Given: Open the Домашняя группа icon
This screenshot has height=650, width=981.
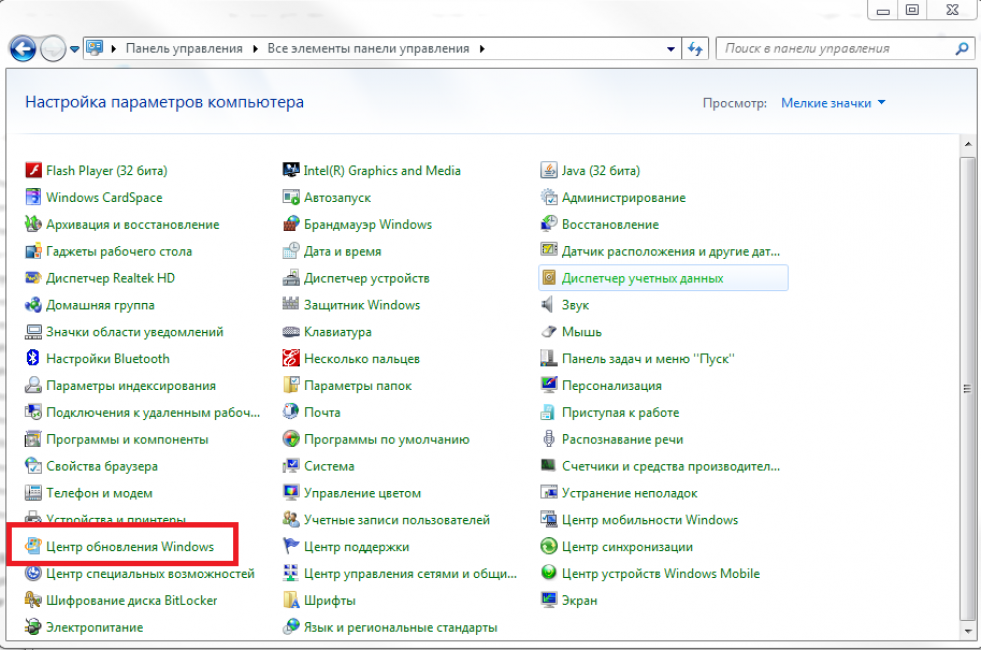Looking at the screenshot, I should click(33, 305).
